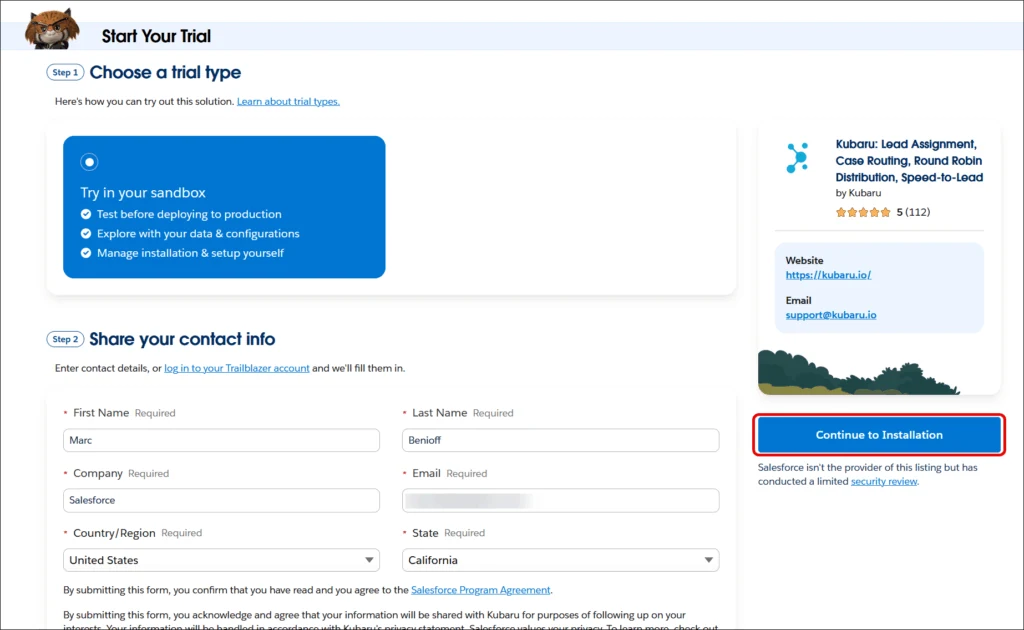Click the 'Share your contact info' heading
Image resolution: width=1024 pixels, height=630 pixels.
coord(182,339)
